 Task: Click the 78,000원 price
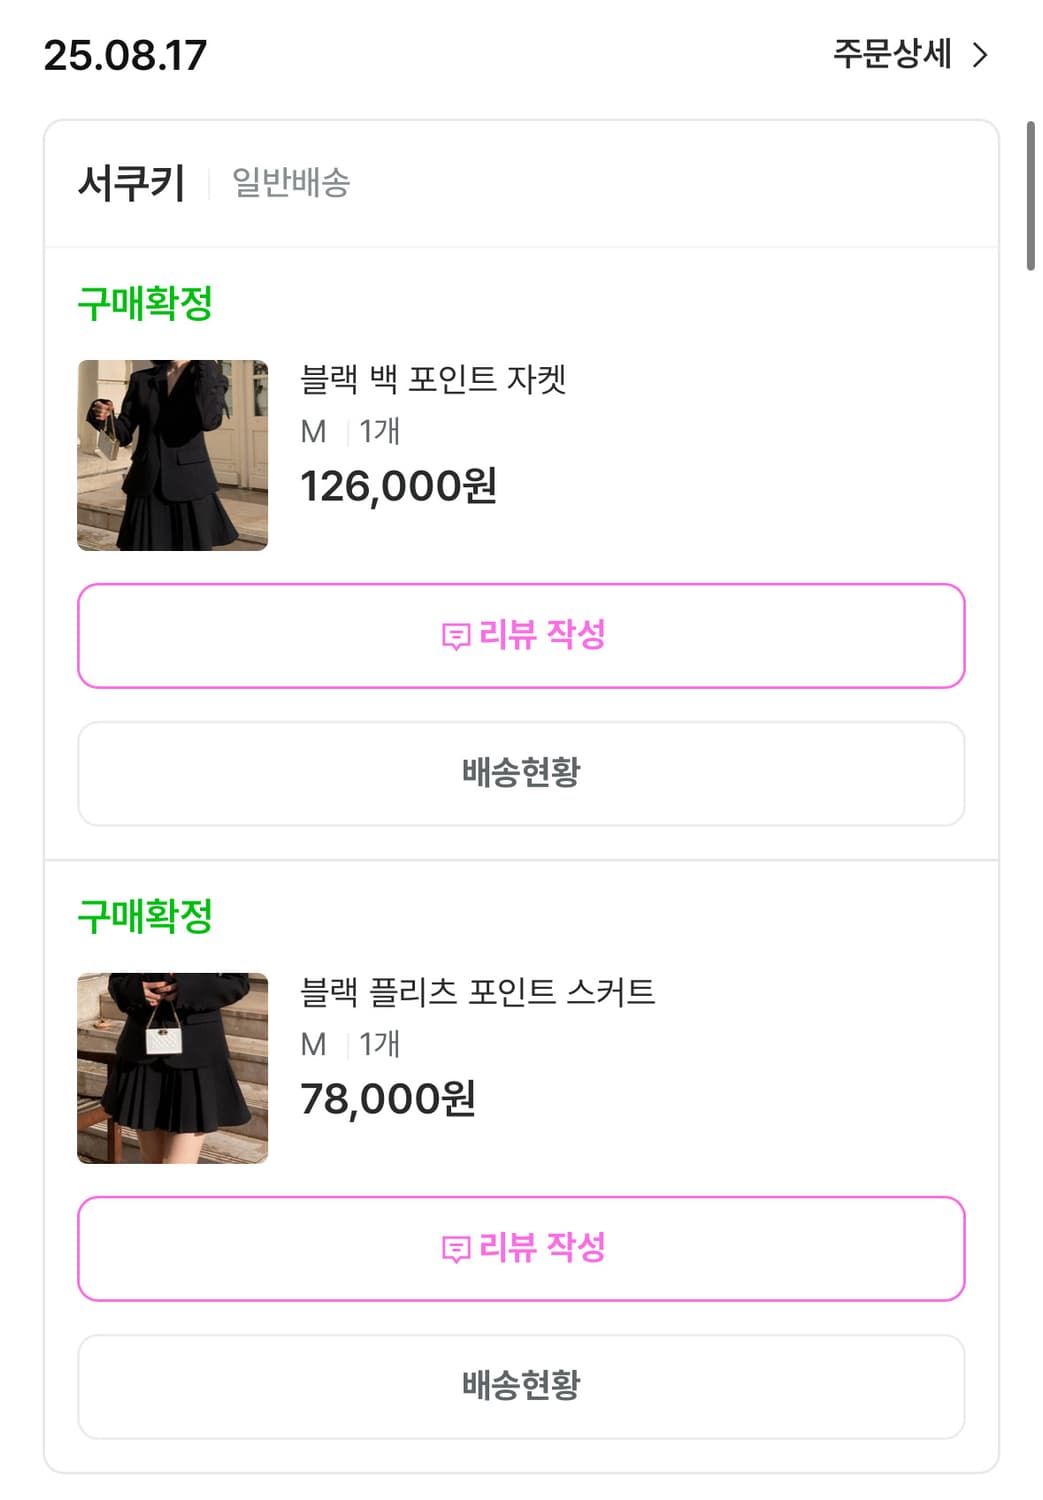pos(387,1100)
